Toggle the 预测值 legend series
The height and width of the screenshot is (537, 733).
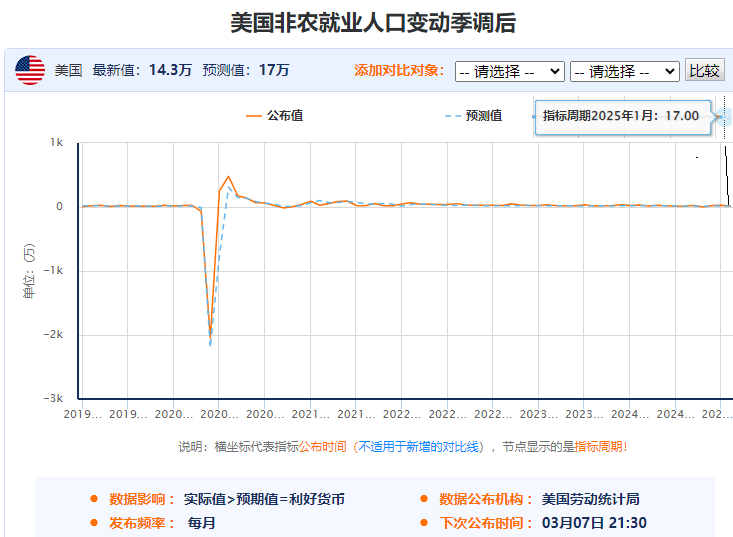(483, 116)
